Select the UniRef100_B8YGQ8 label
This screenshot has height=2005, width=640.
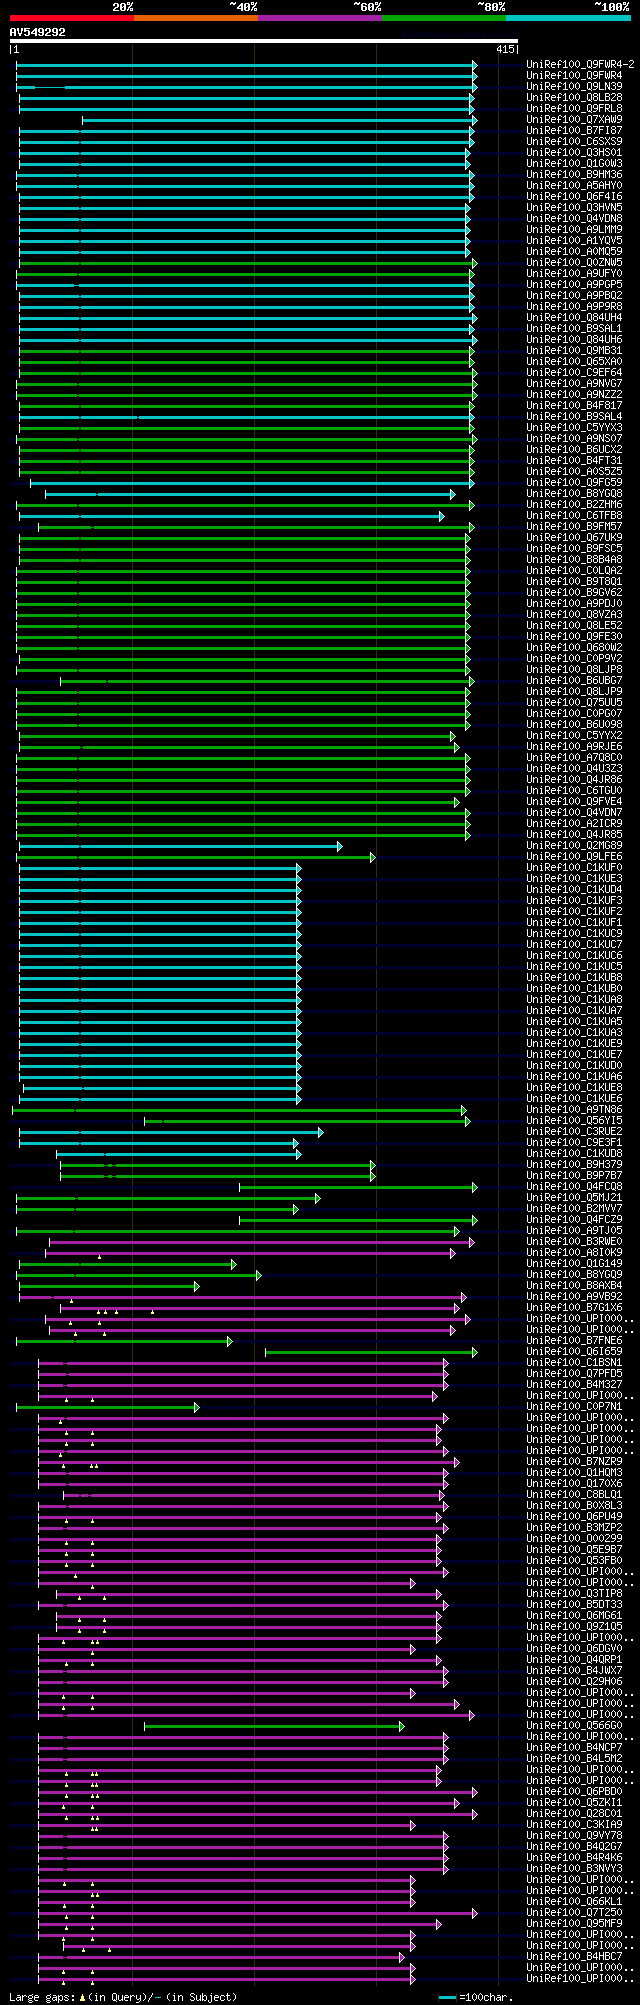point(575,493)
